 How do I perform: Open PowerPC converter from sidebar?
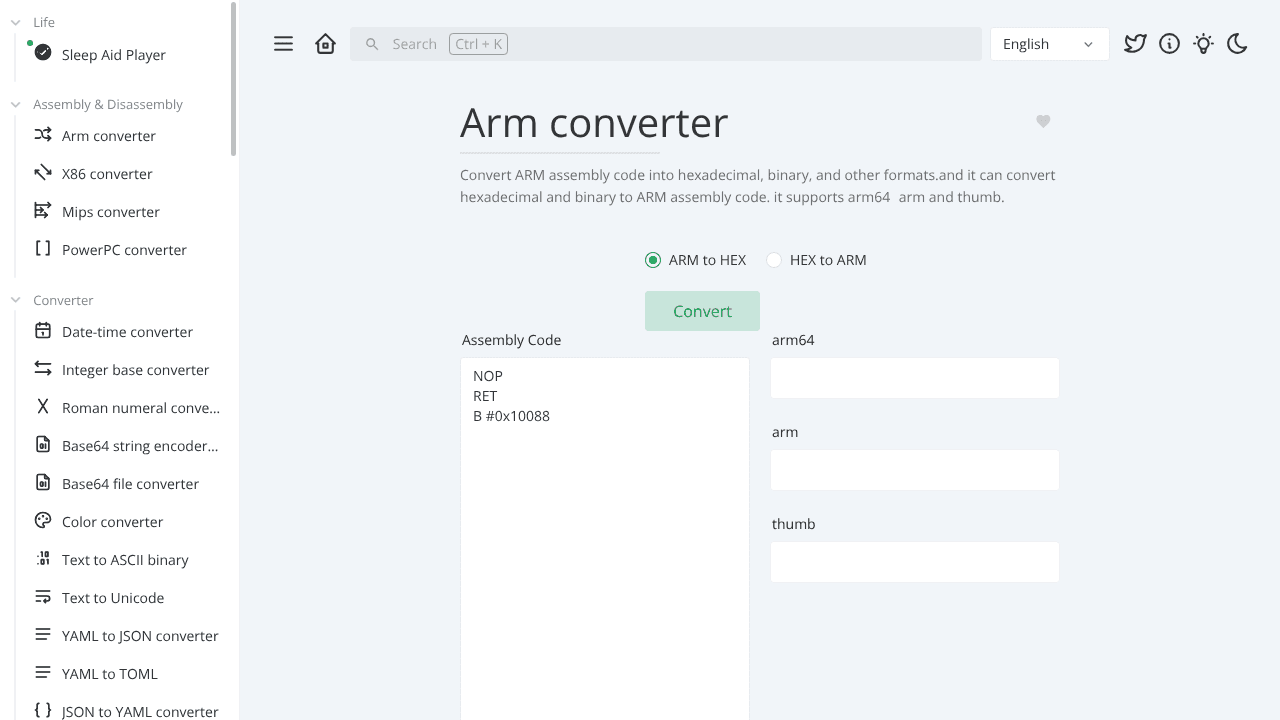point(124,250)
